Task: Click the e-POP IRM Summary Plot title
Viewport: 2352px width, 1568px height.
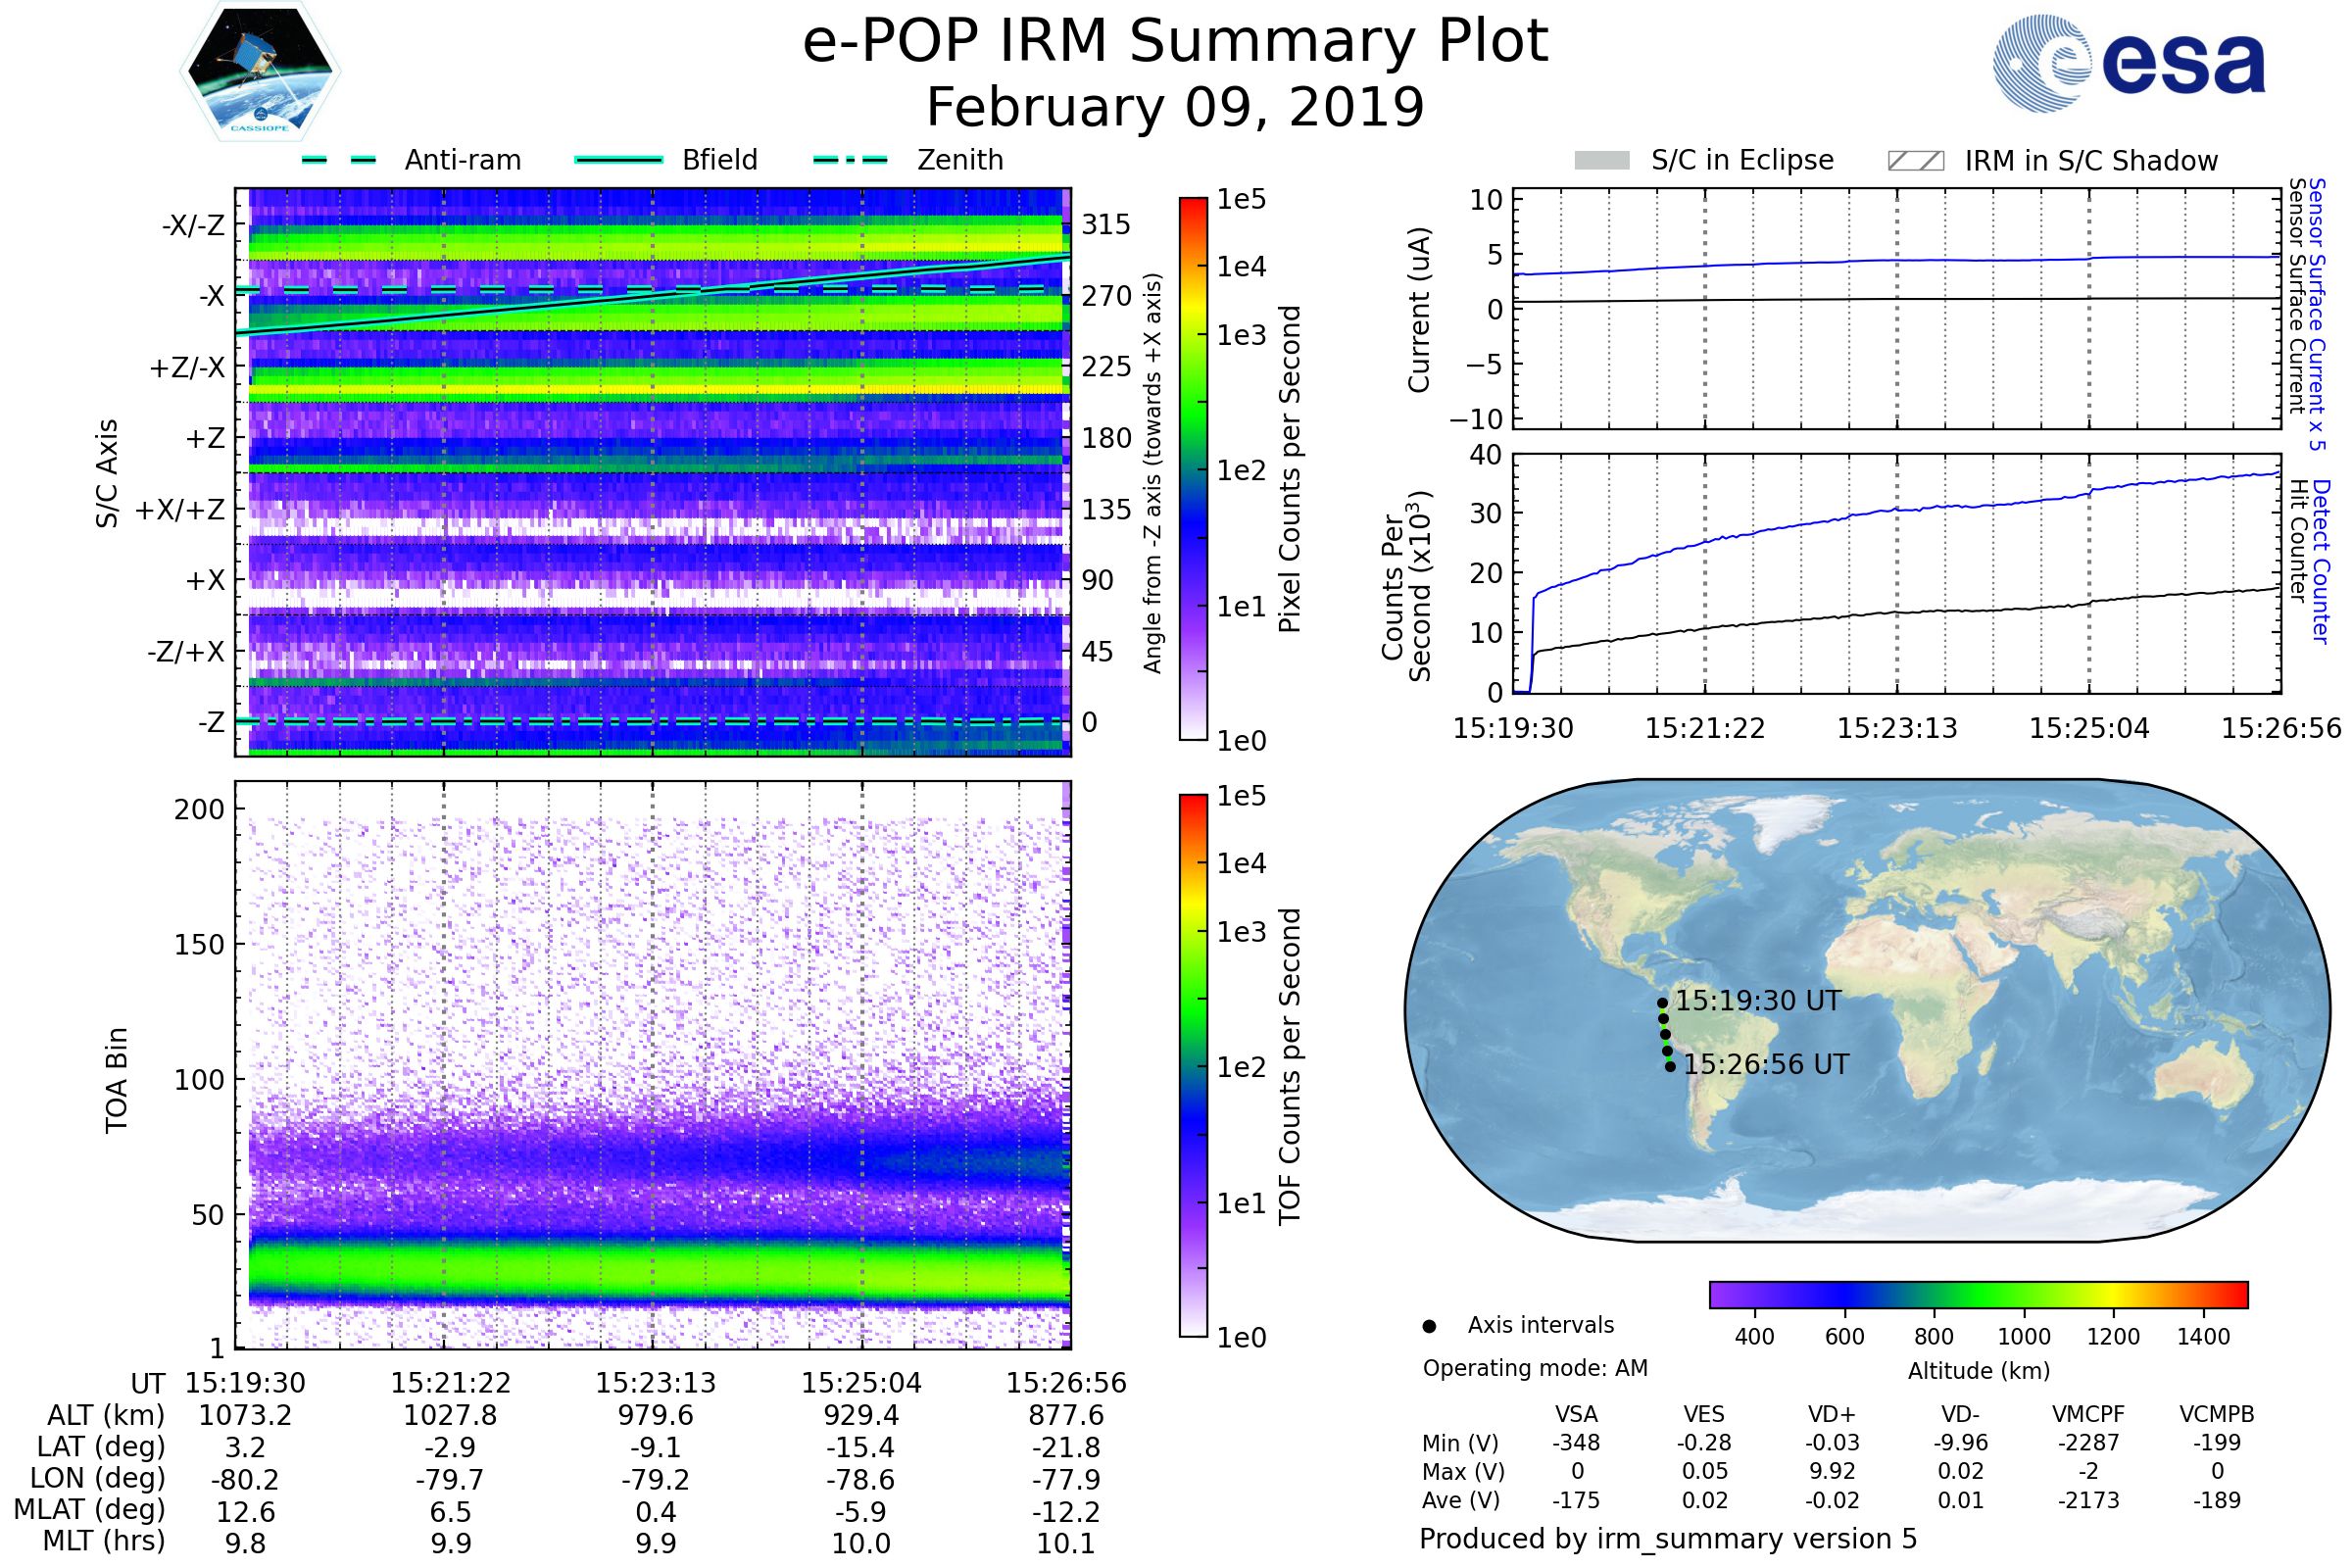Action: (x=1175, y=42)
